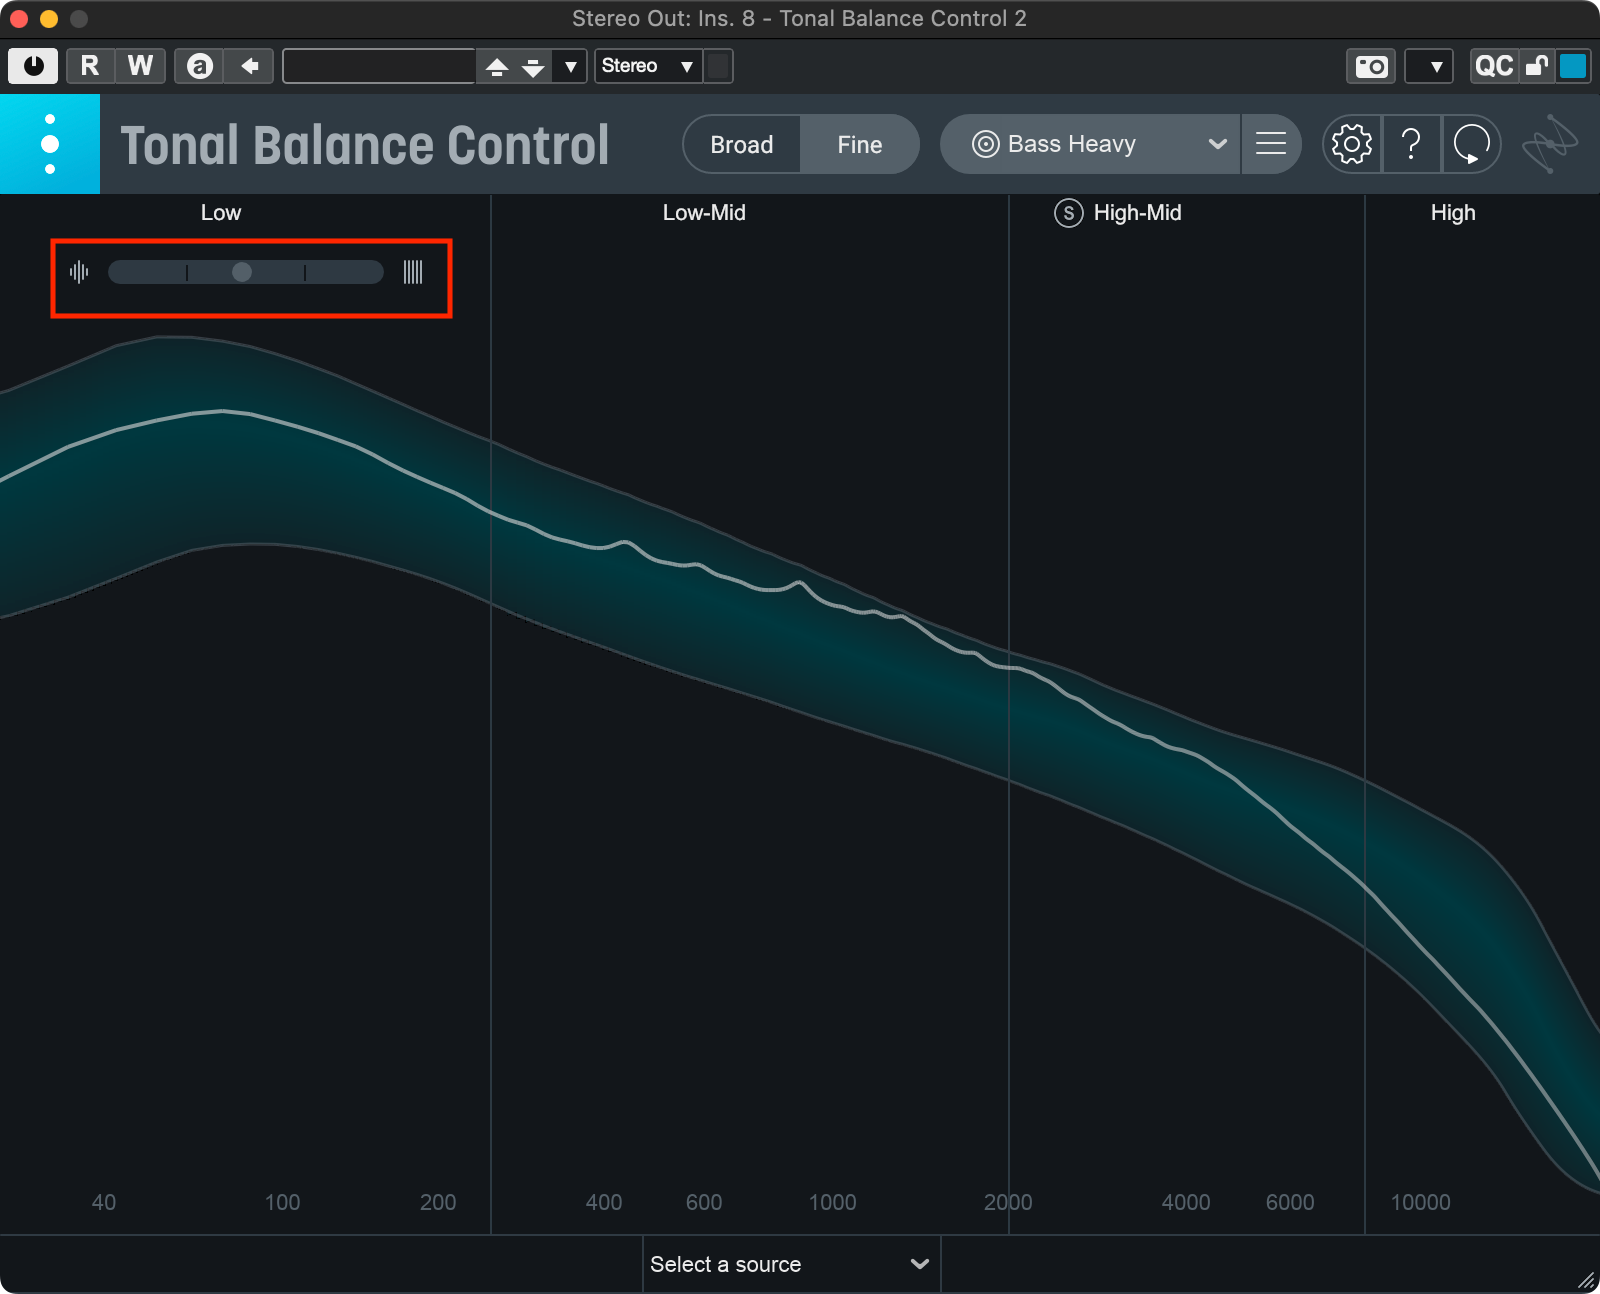Open the Bass Heavy target curve dropdown

pos(1091,144)
